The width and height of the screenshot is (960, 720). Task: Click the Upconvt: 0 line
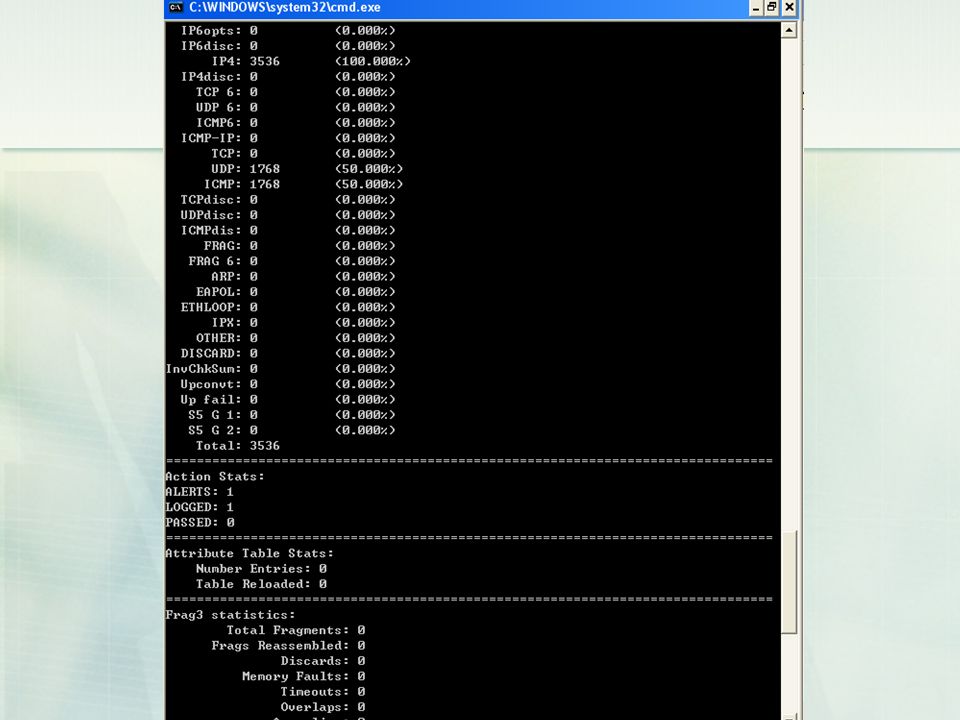[x=288, y=384]
